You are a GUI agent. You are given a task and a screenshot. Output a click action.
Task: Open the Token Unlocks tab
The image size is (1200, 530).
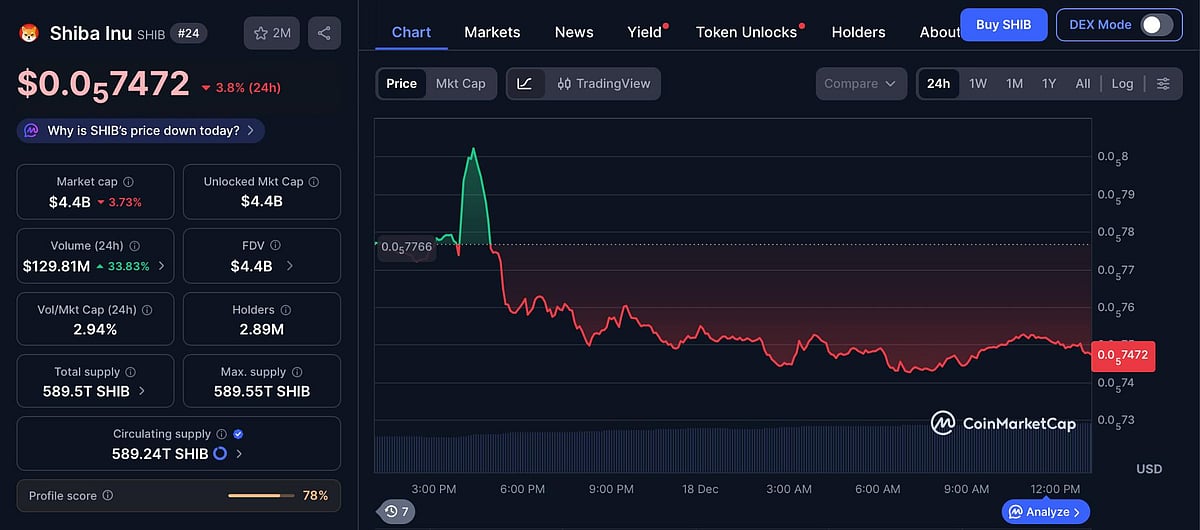747,32
